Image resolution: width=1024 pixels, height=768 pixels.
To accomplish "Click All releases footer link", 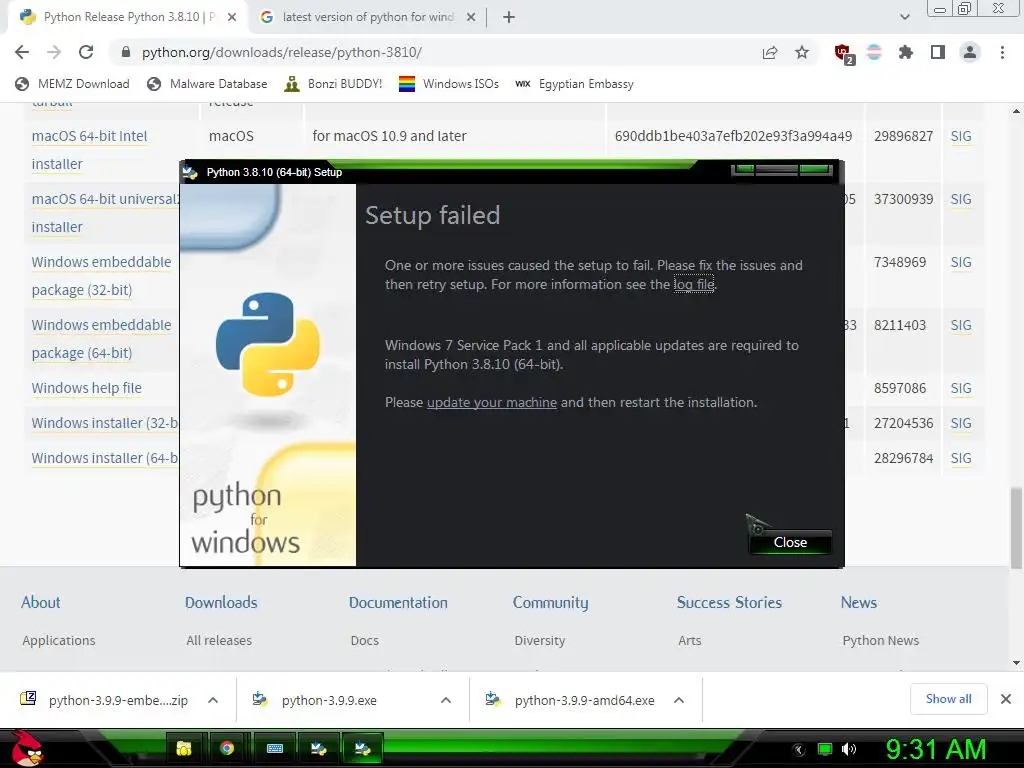I will (219, 641).
